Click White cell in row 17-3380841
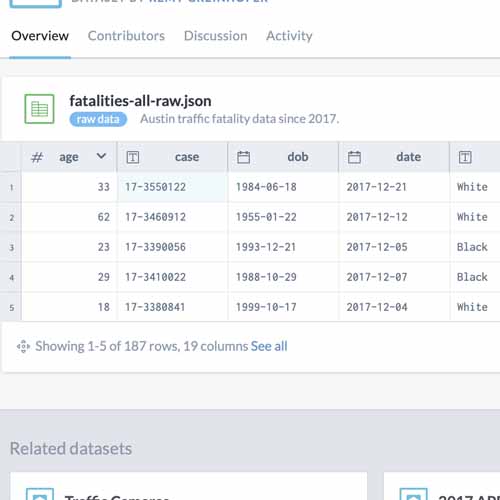 pos(475,307)
